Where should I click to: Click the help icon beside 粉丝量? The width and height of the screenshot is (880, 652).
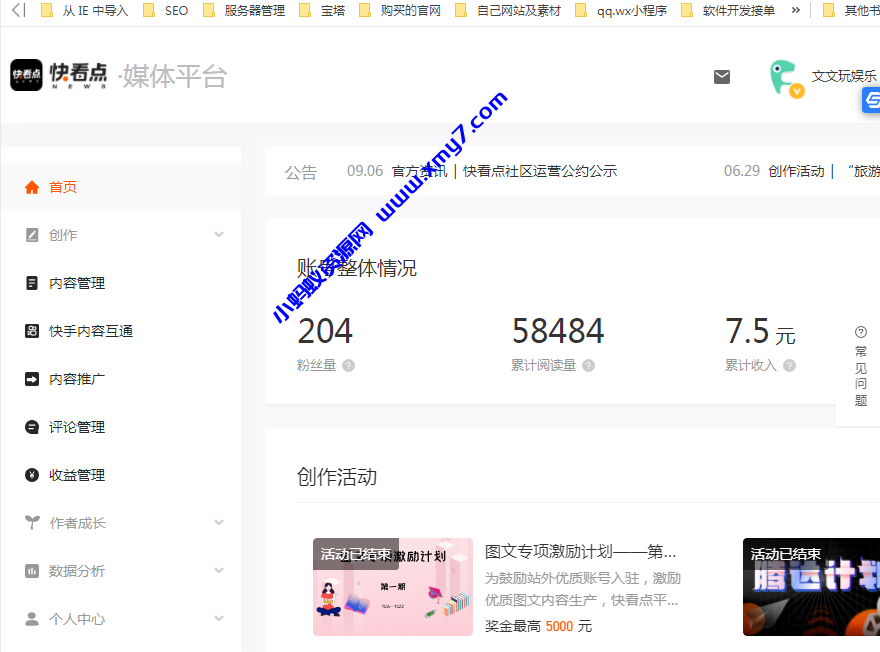(x=348, y=365)
